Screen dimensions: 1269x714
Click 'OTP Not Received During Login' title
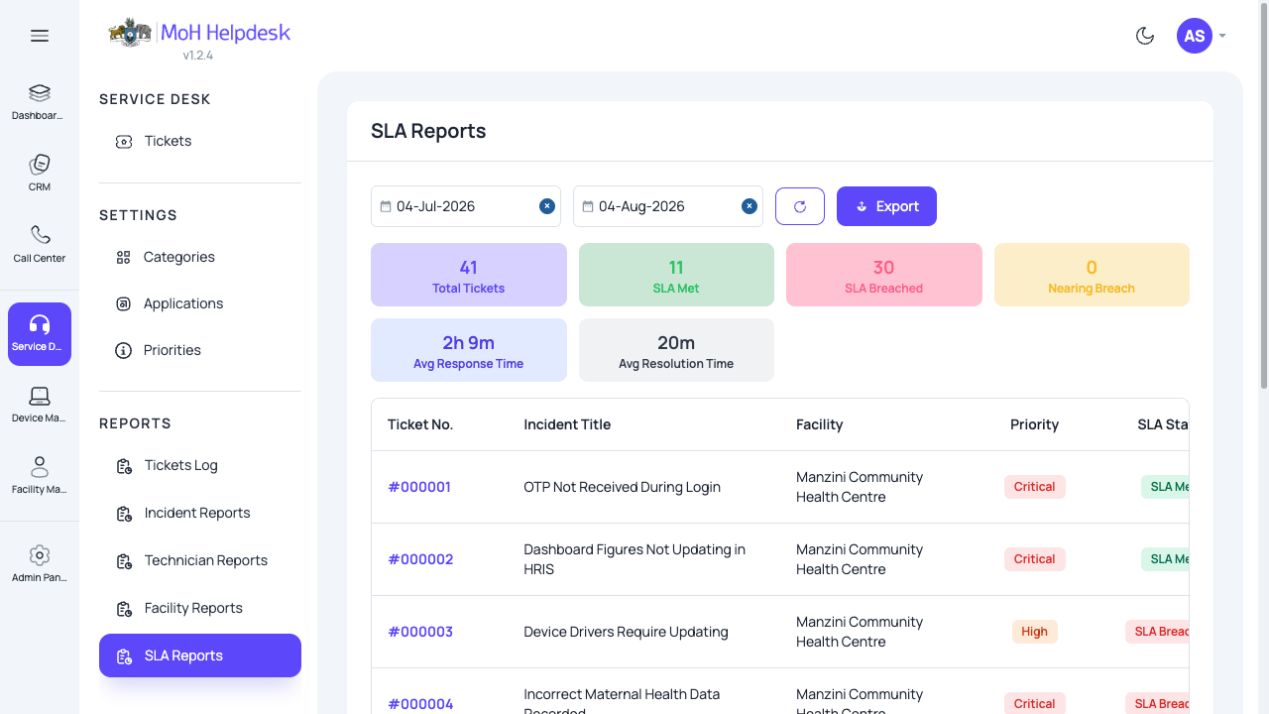(x=622, y=487)
